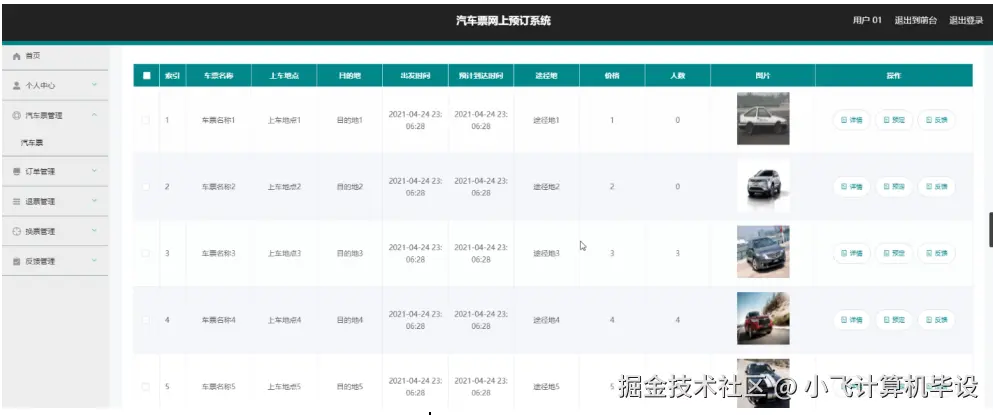Toggle the select-all checkbox in table header
Image resolution: width=993 pixels, height=415 pixels.
click(x=147, y=75)
